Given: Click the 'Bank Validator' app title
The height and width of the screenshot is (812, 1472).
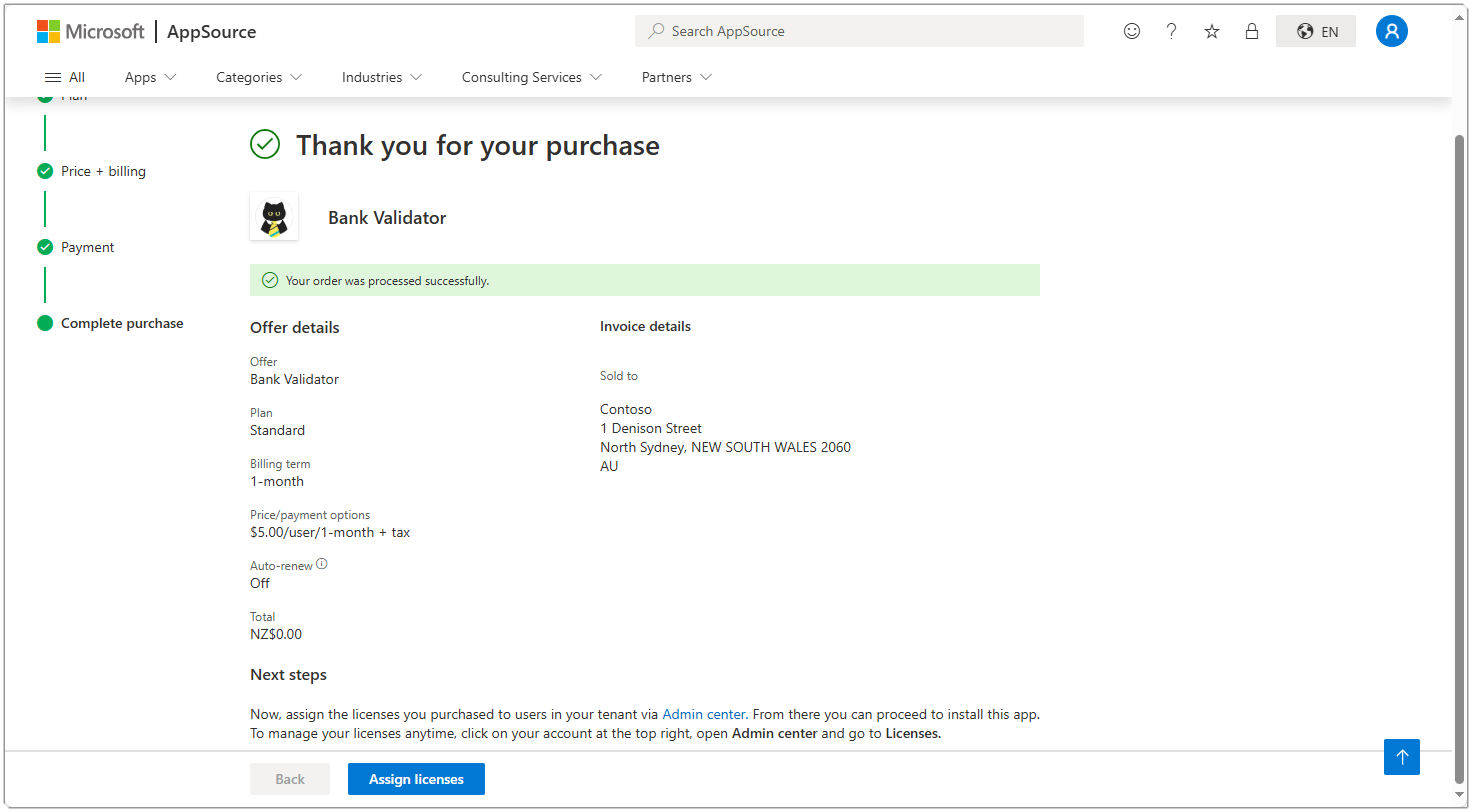Looking at the screenshot, I should pos(387,218).
